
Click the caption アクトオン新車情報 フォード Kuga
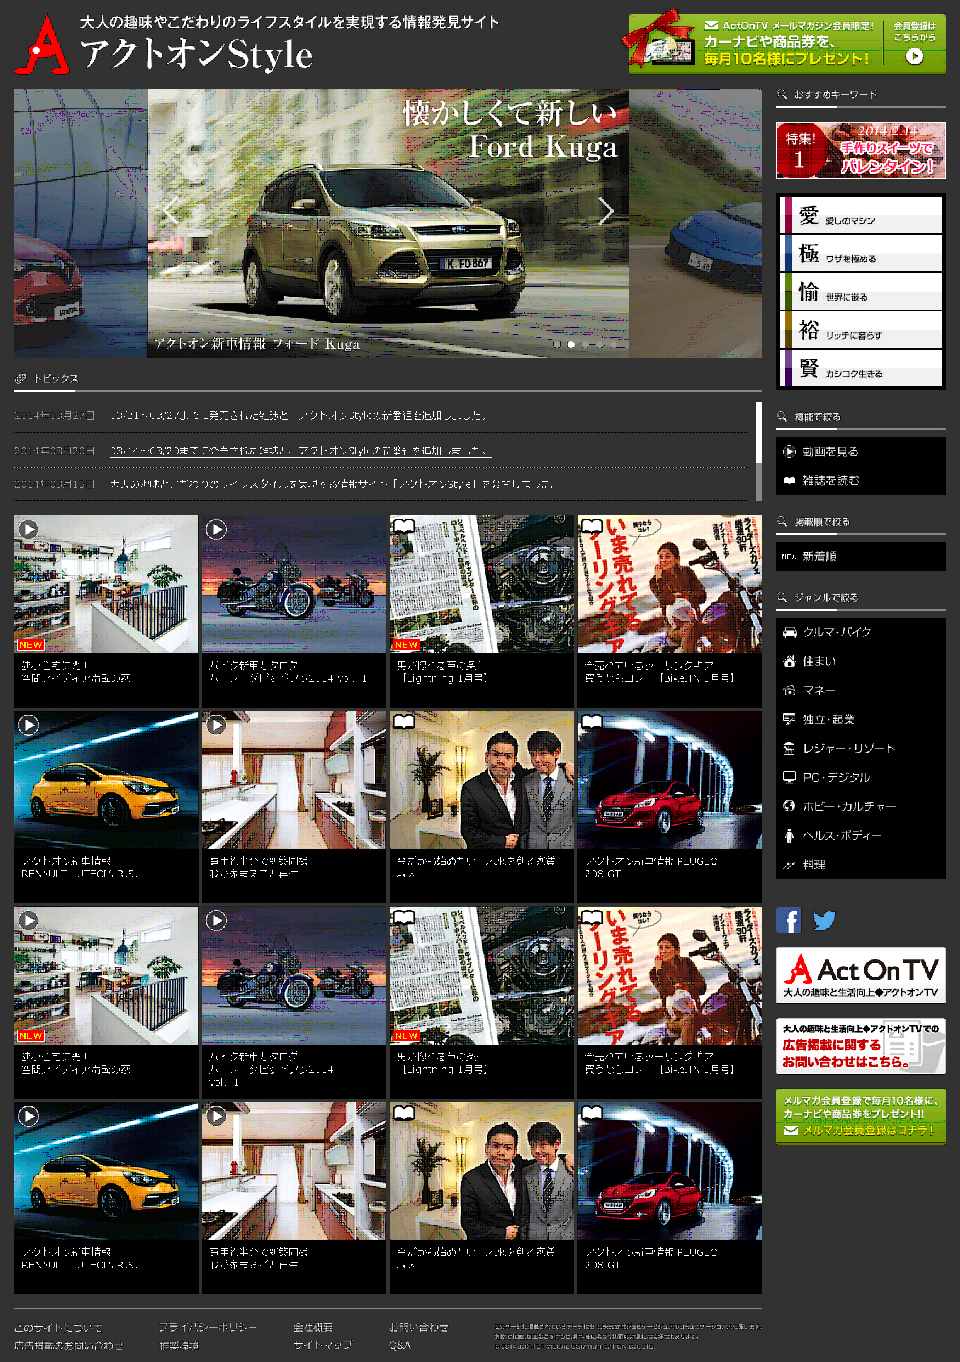257,344
